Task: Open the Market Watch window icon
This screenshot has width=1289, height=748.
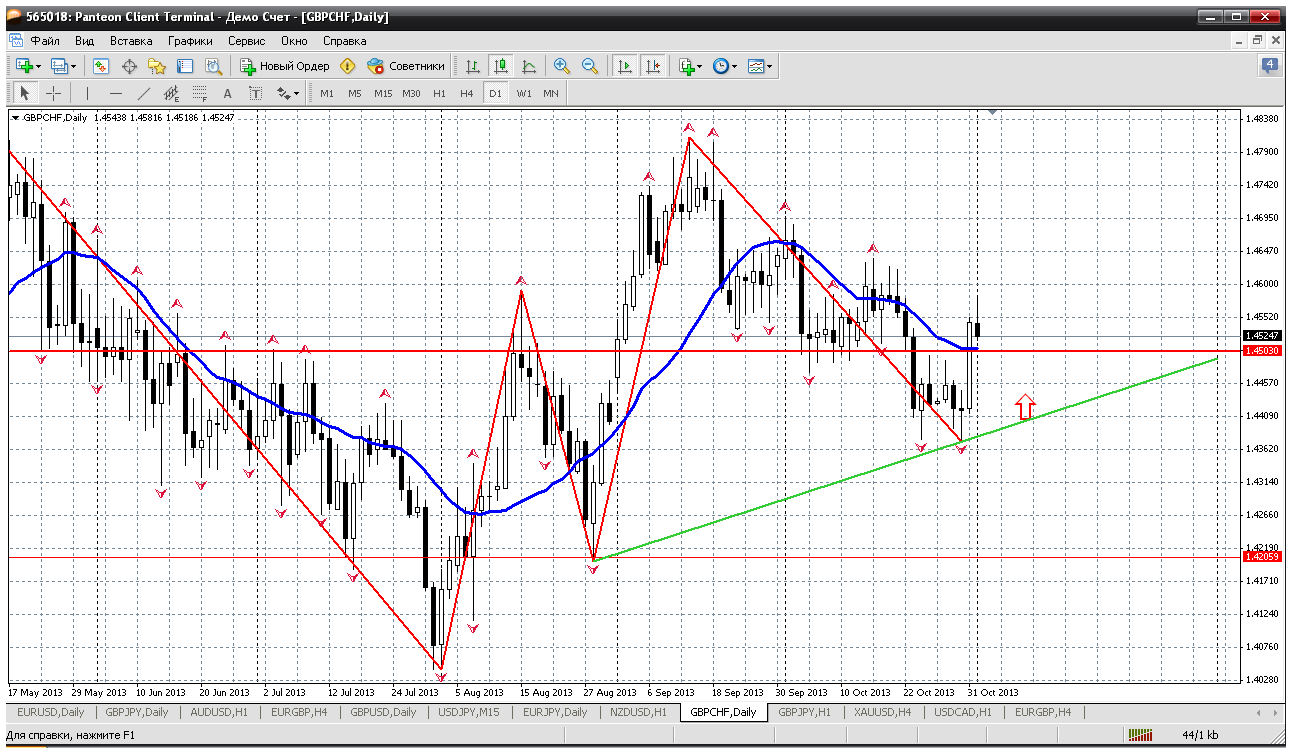Action: [101, 66]
